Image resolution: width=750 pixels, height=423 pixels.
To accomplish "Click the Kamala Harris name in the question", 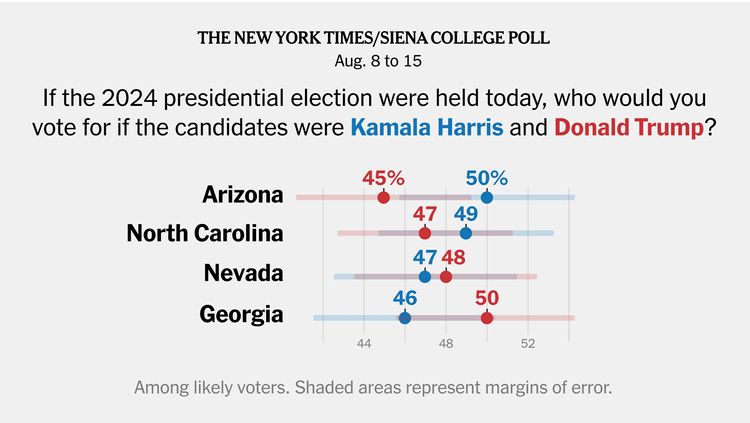I will coord(427,127).
